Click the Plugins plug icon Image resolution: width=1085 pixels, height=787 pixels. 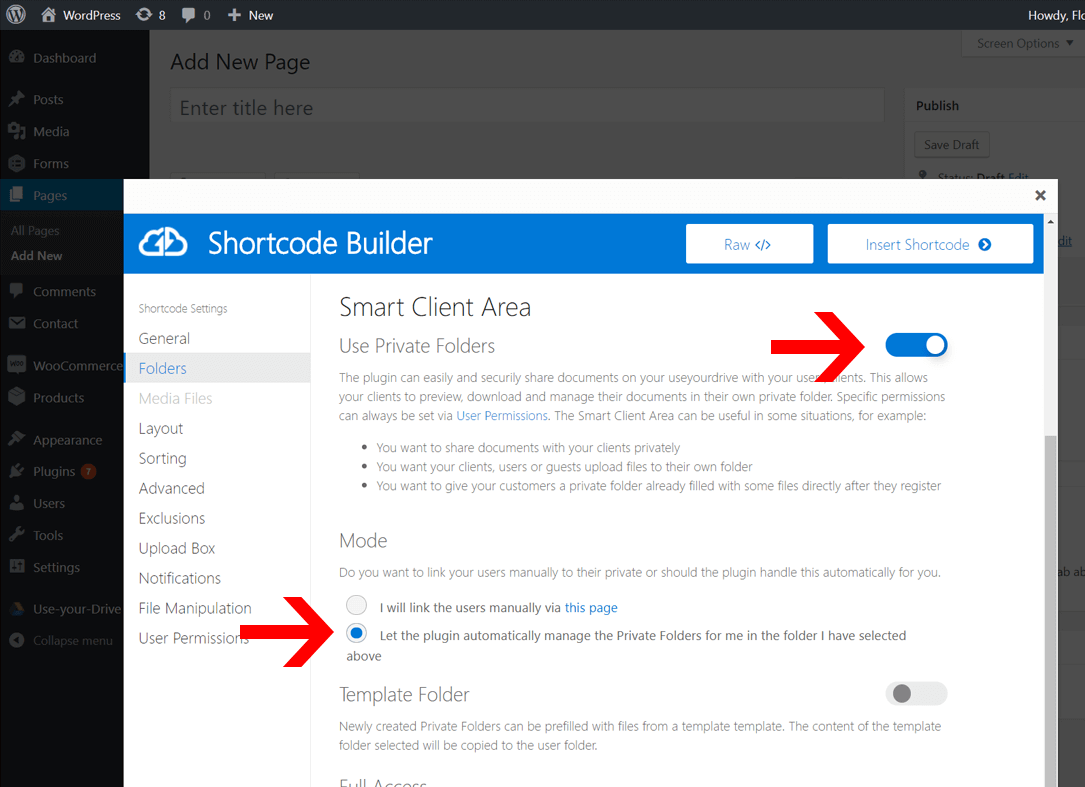click(17, 471)
